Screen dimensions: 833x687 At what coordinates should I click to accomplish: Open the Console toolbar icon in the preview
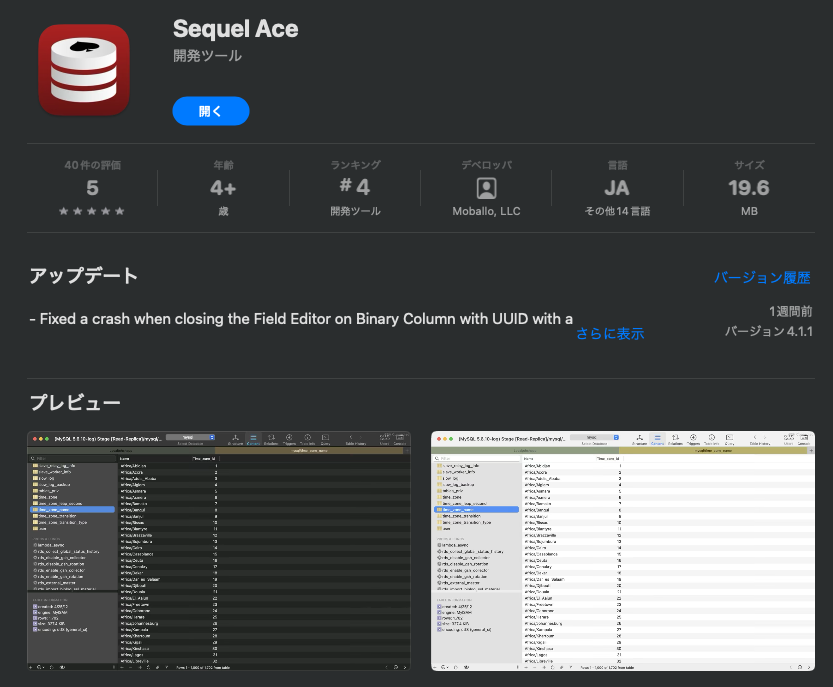click(397, 437)
